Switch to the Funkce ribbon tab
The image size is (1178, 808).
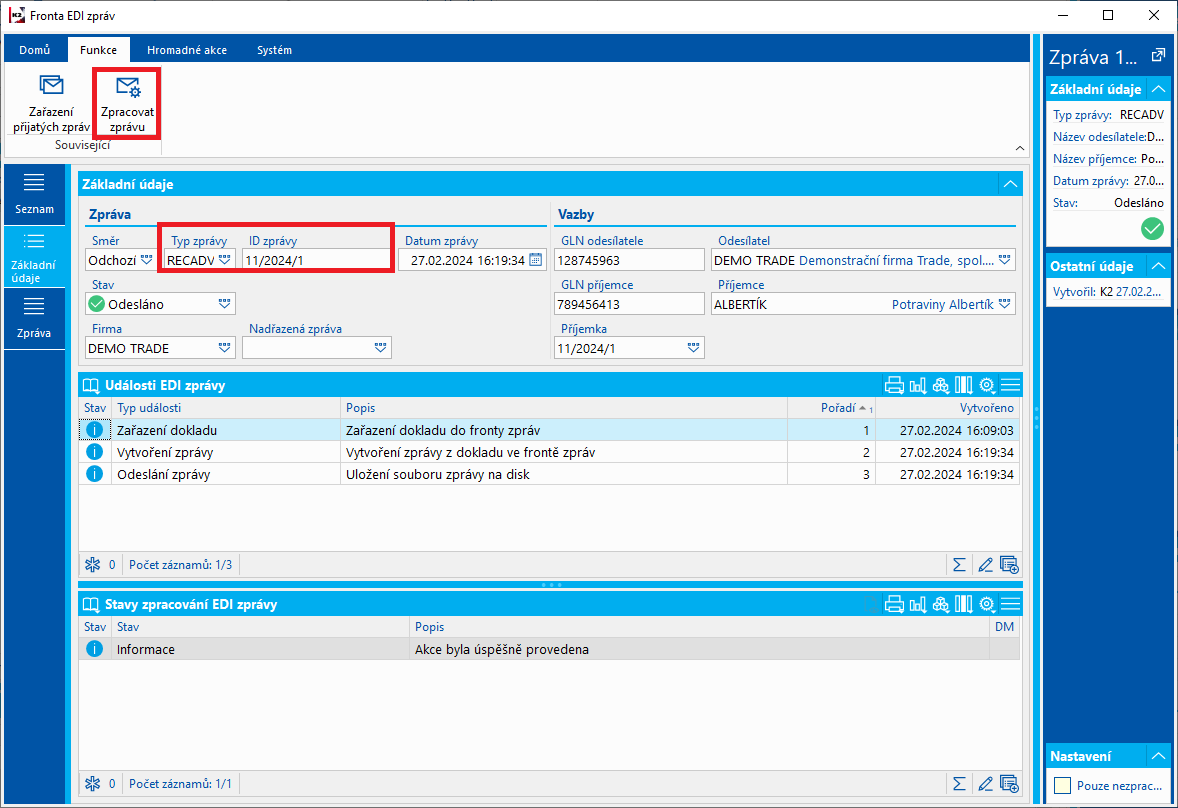98,50
